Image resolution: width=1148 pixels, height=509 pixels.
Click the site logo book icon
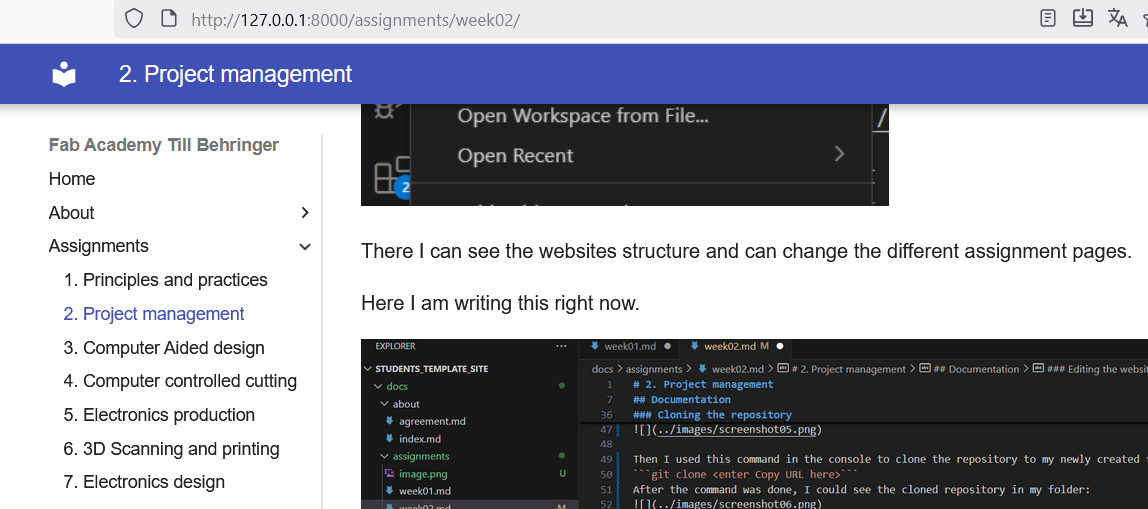point(64,74)
